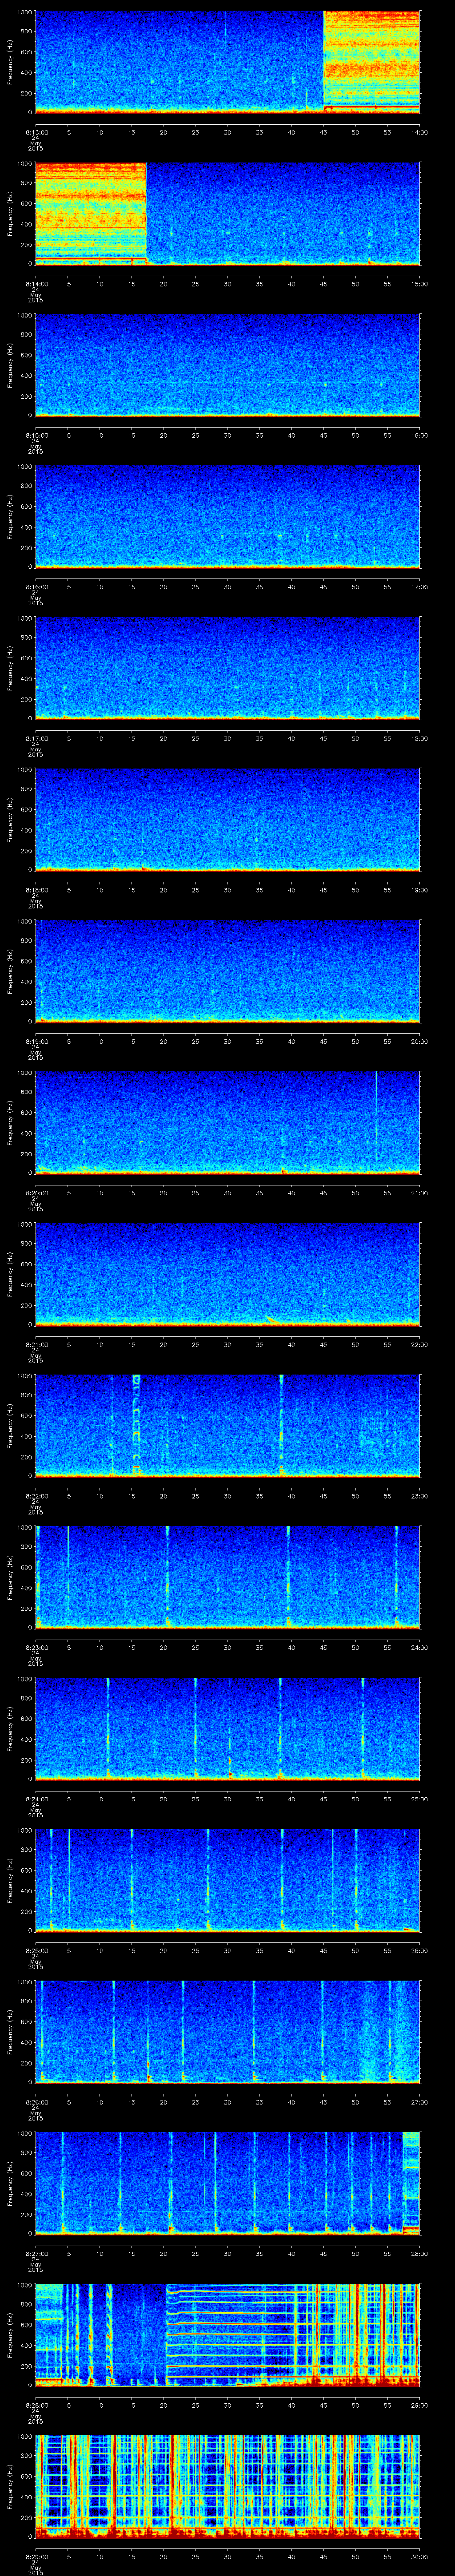
Task: Click the 23:00 end time label
Action: pyautogui.click(x=419, y=1495)
